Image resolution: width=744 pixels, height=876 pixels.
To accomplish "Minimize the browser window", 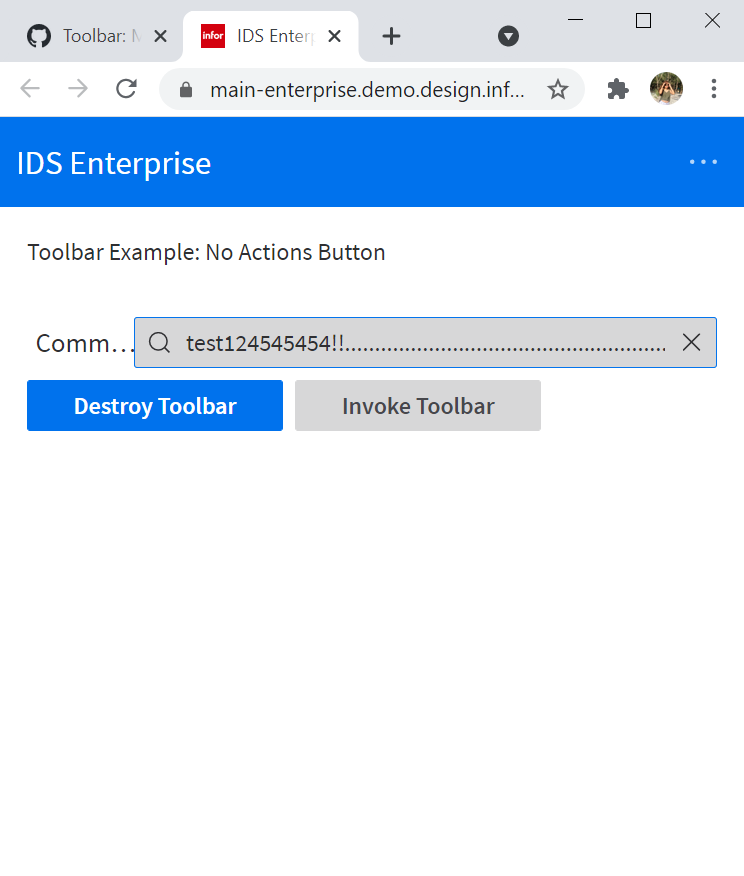I will click(575, 20).
